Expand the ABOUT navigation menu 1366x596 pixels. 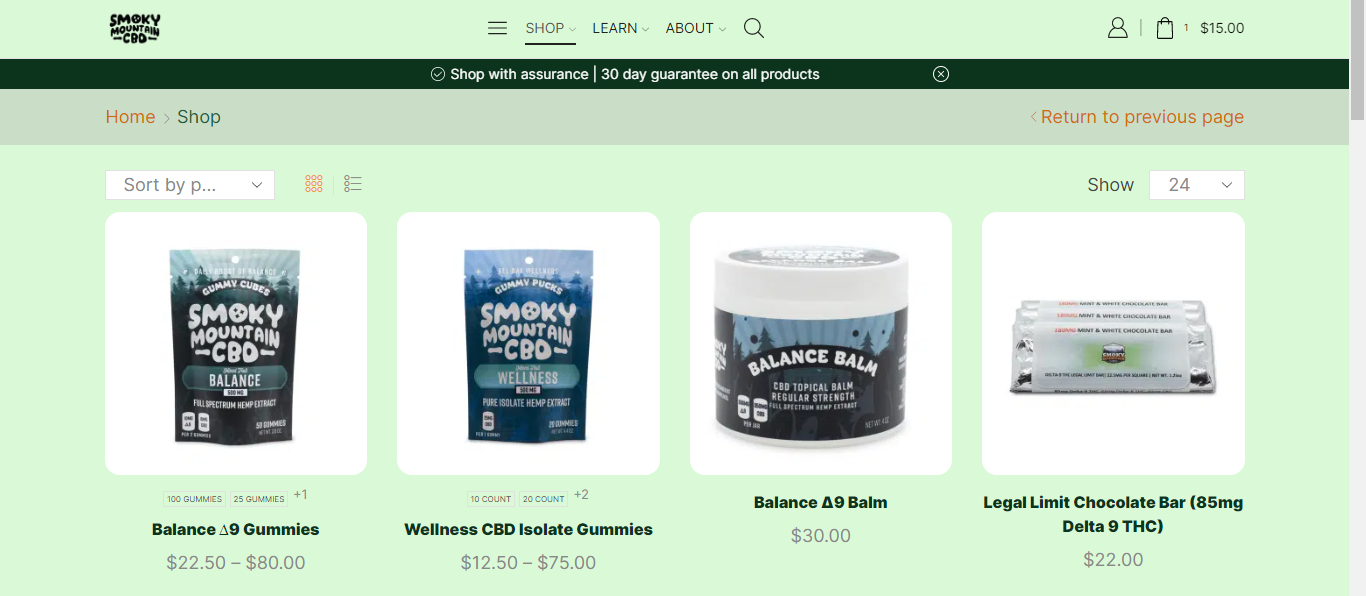coord(695,28)
